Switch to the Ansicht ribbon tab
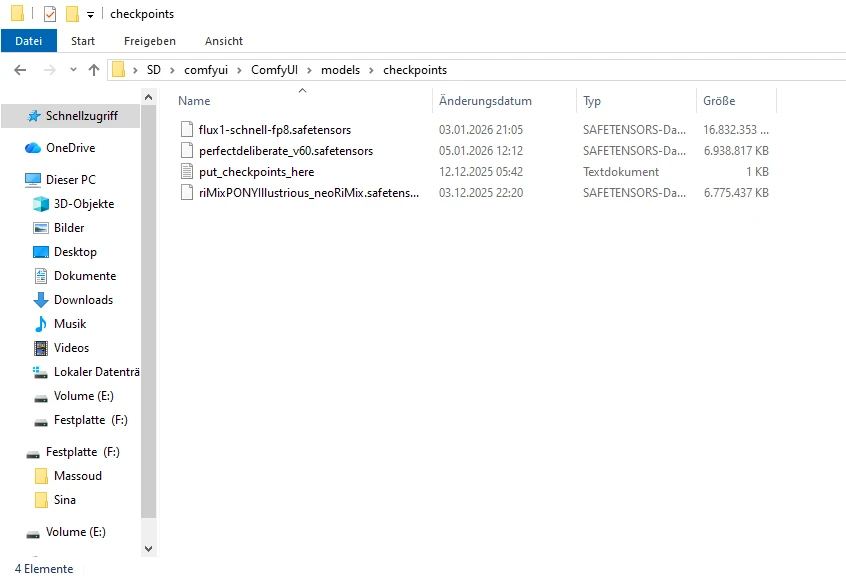 coord(223,41)
